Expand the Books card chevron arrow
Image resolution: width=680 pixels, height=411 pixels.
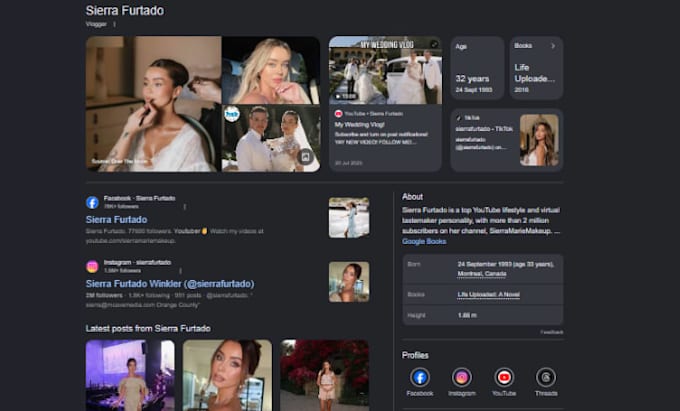(553, 46)
